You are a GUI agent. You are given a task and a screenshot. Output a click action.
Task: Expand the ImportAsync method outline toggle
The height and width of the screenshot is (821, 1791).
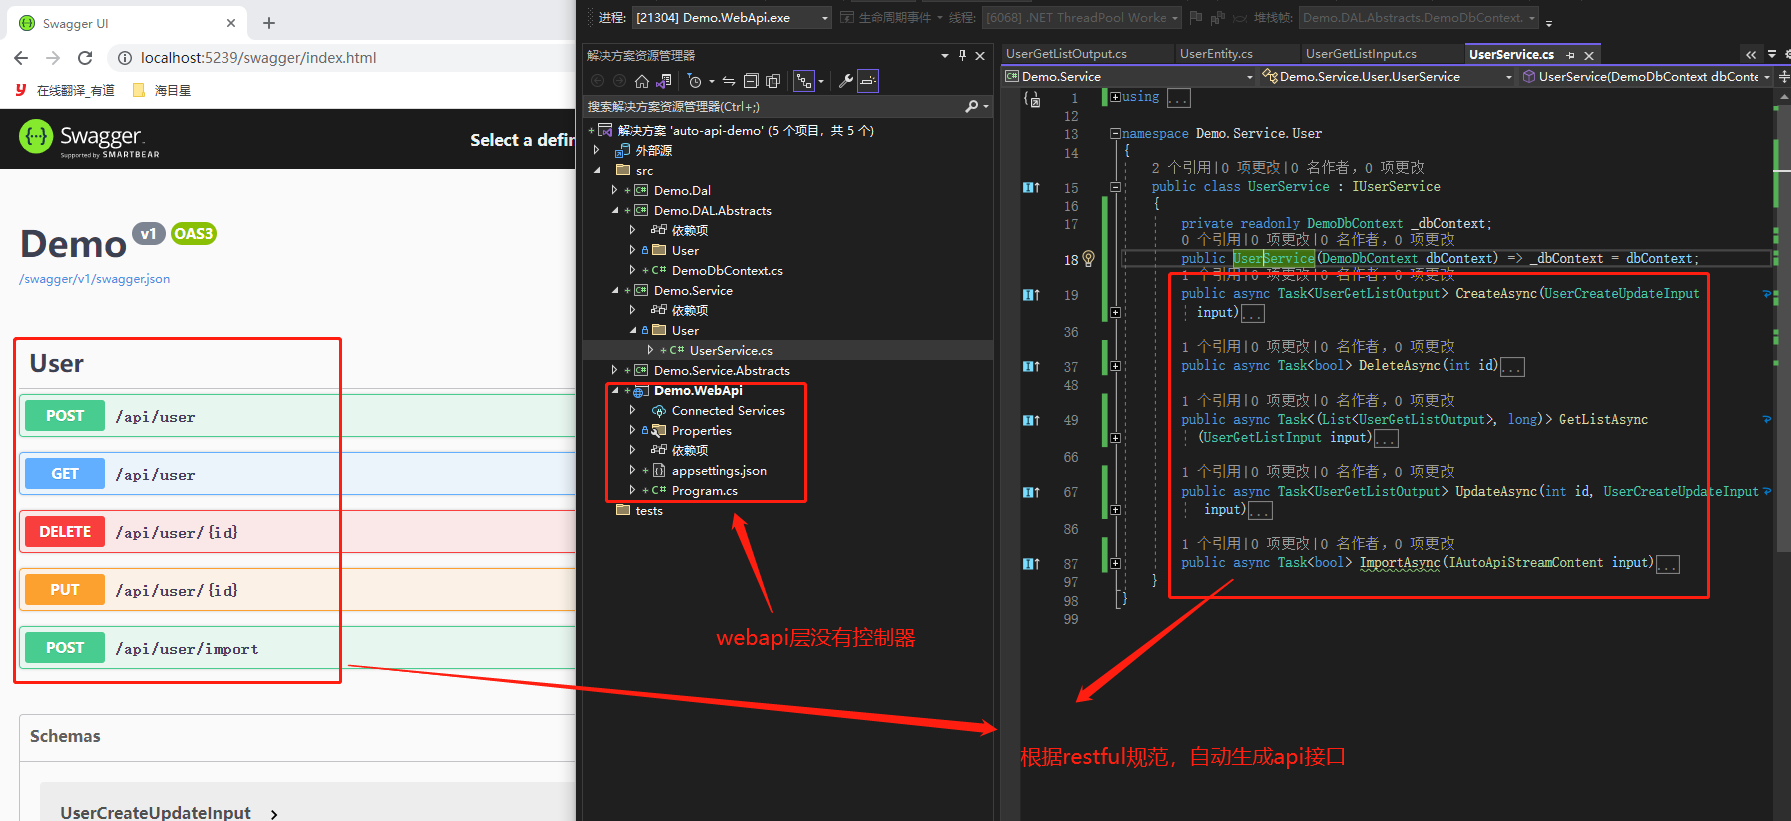click(x=1115, y=563)
